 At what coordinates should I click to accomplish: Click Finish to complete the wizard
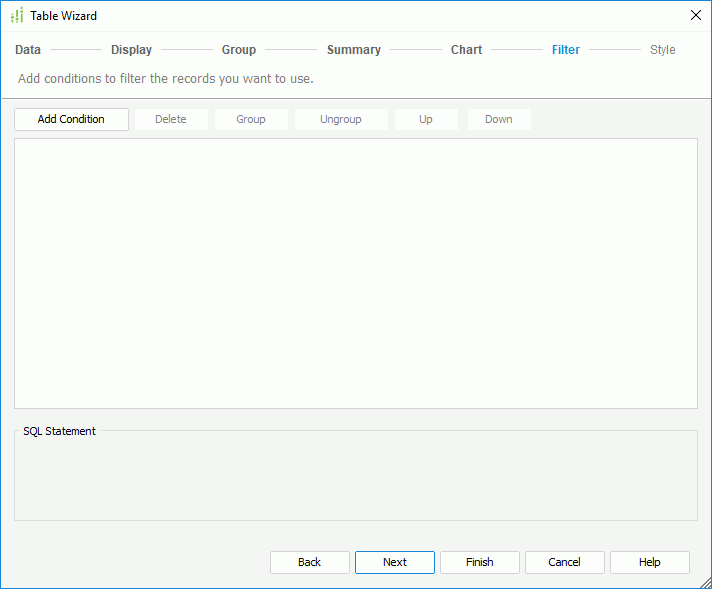480,562
